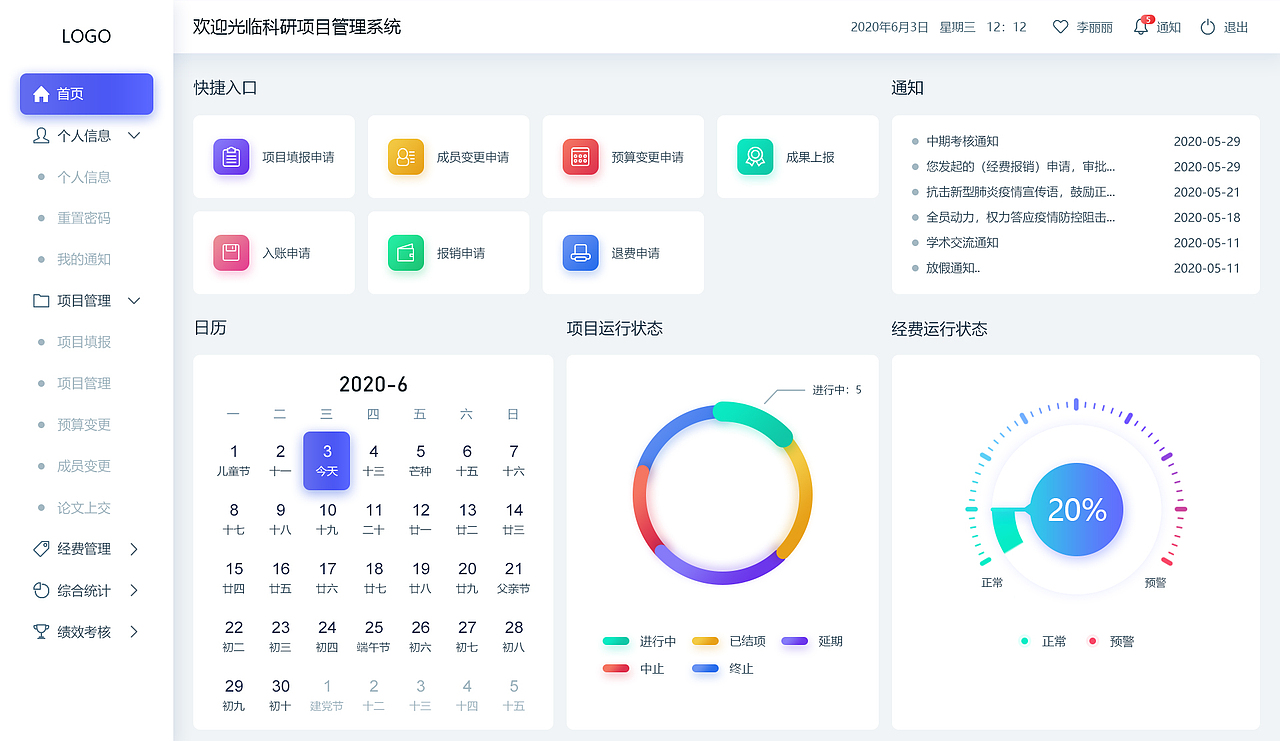
Task: Click the trophy icon beside 绩效考核
Action: pos(41,631)
